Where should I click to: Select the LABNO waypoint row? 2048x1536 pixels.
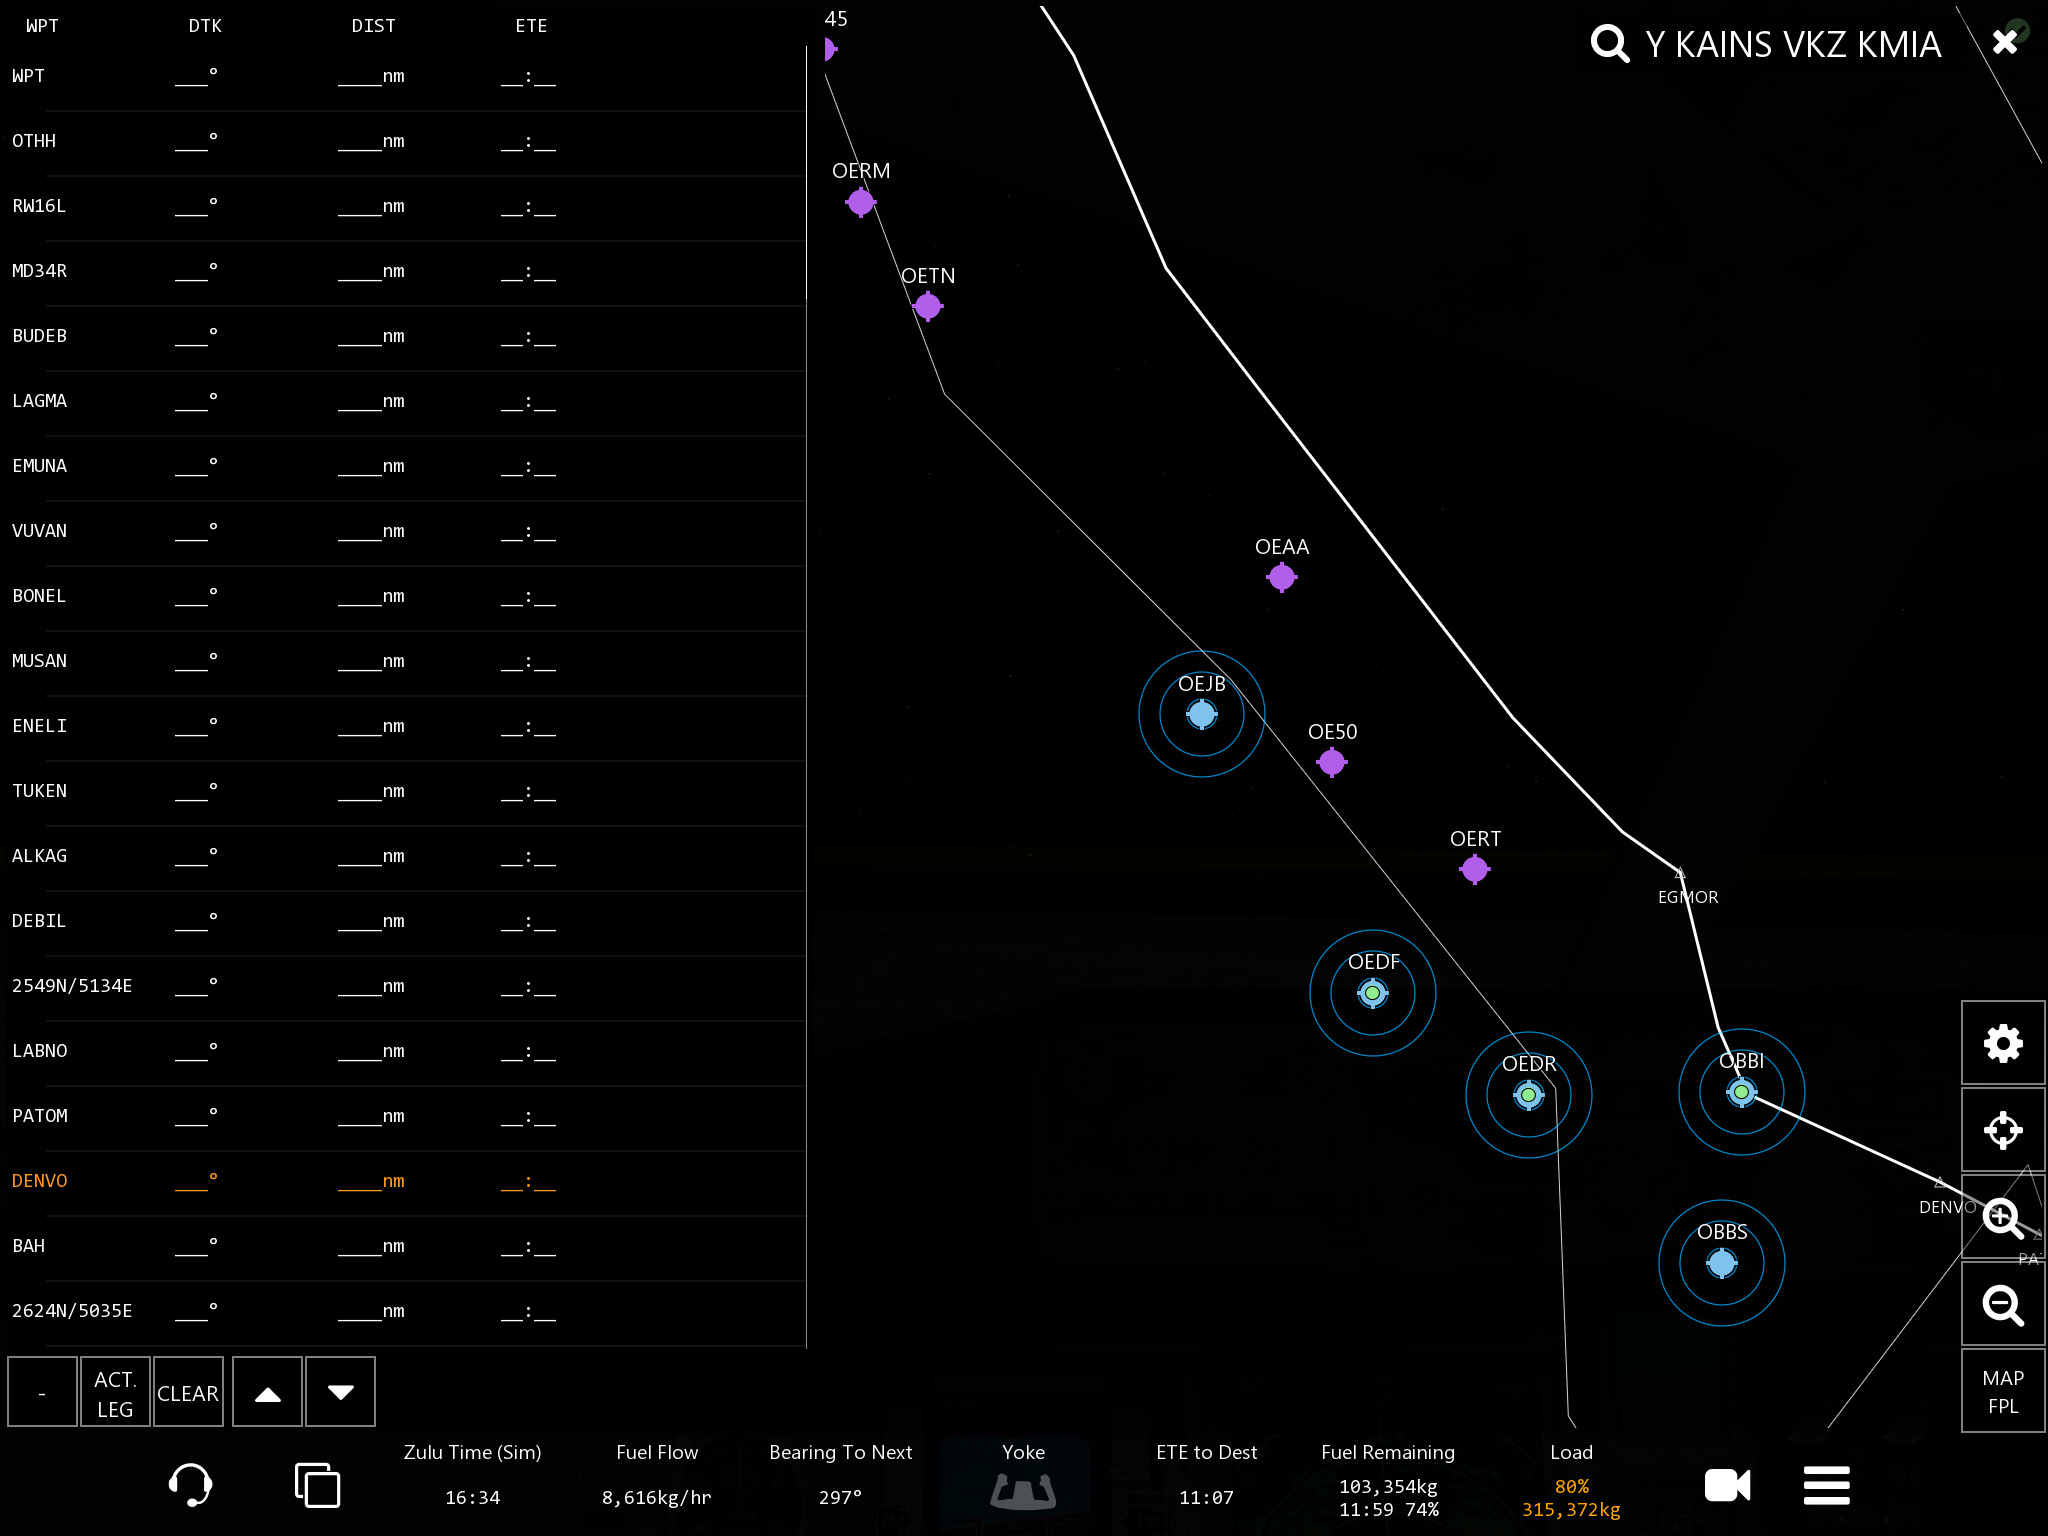pos(40,1051)
